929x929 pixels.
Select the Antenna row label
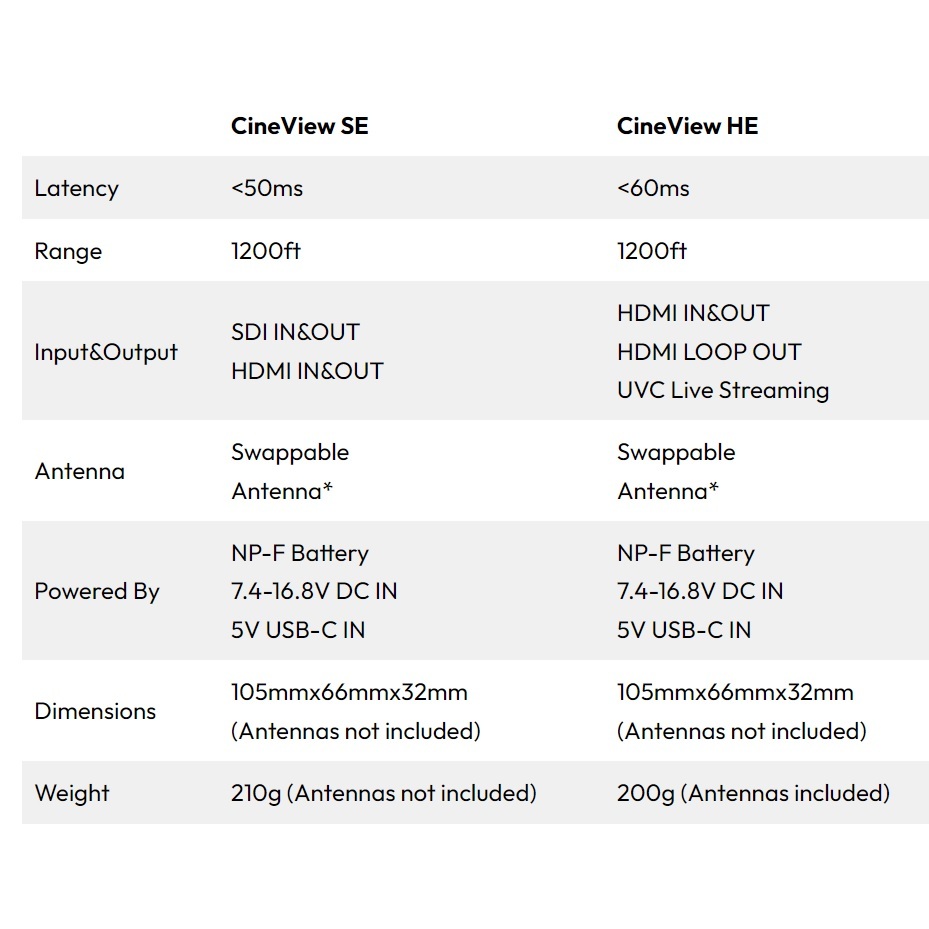80,471
